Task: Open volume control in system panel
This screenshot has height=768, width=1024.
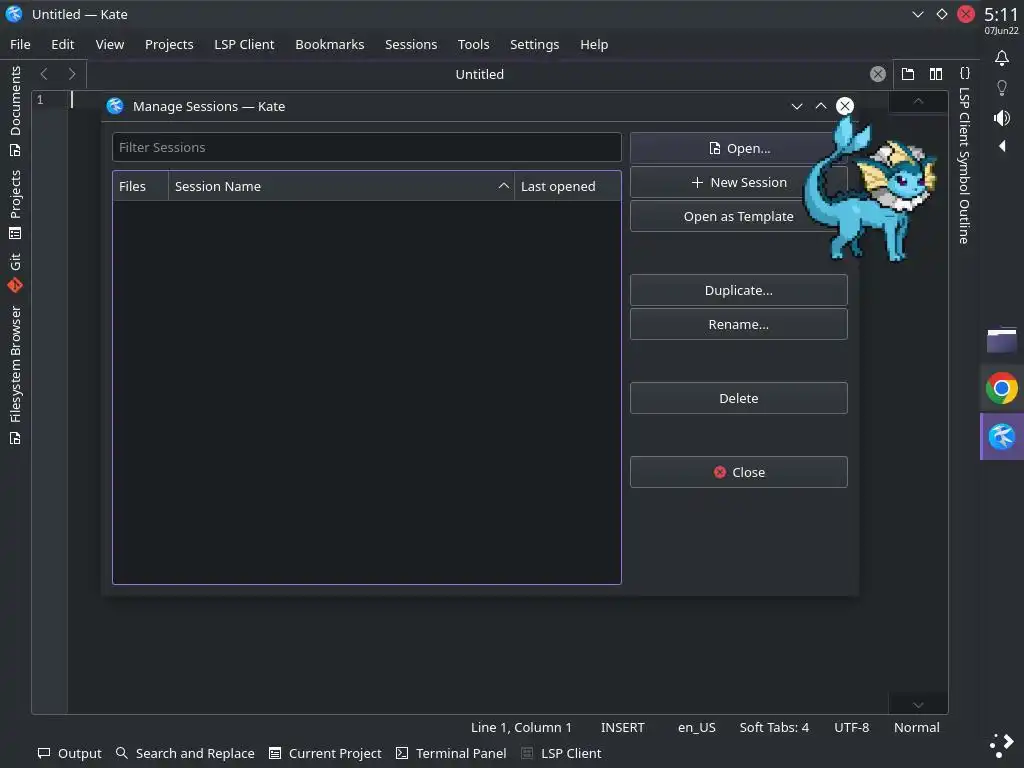Action: [x=1002, y=118]
